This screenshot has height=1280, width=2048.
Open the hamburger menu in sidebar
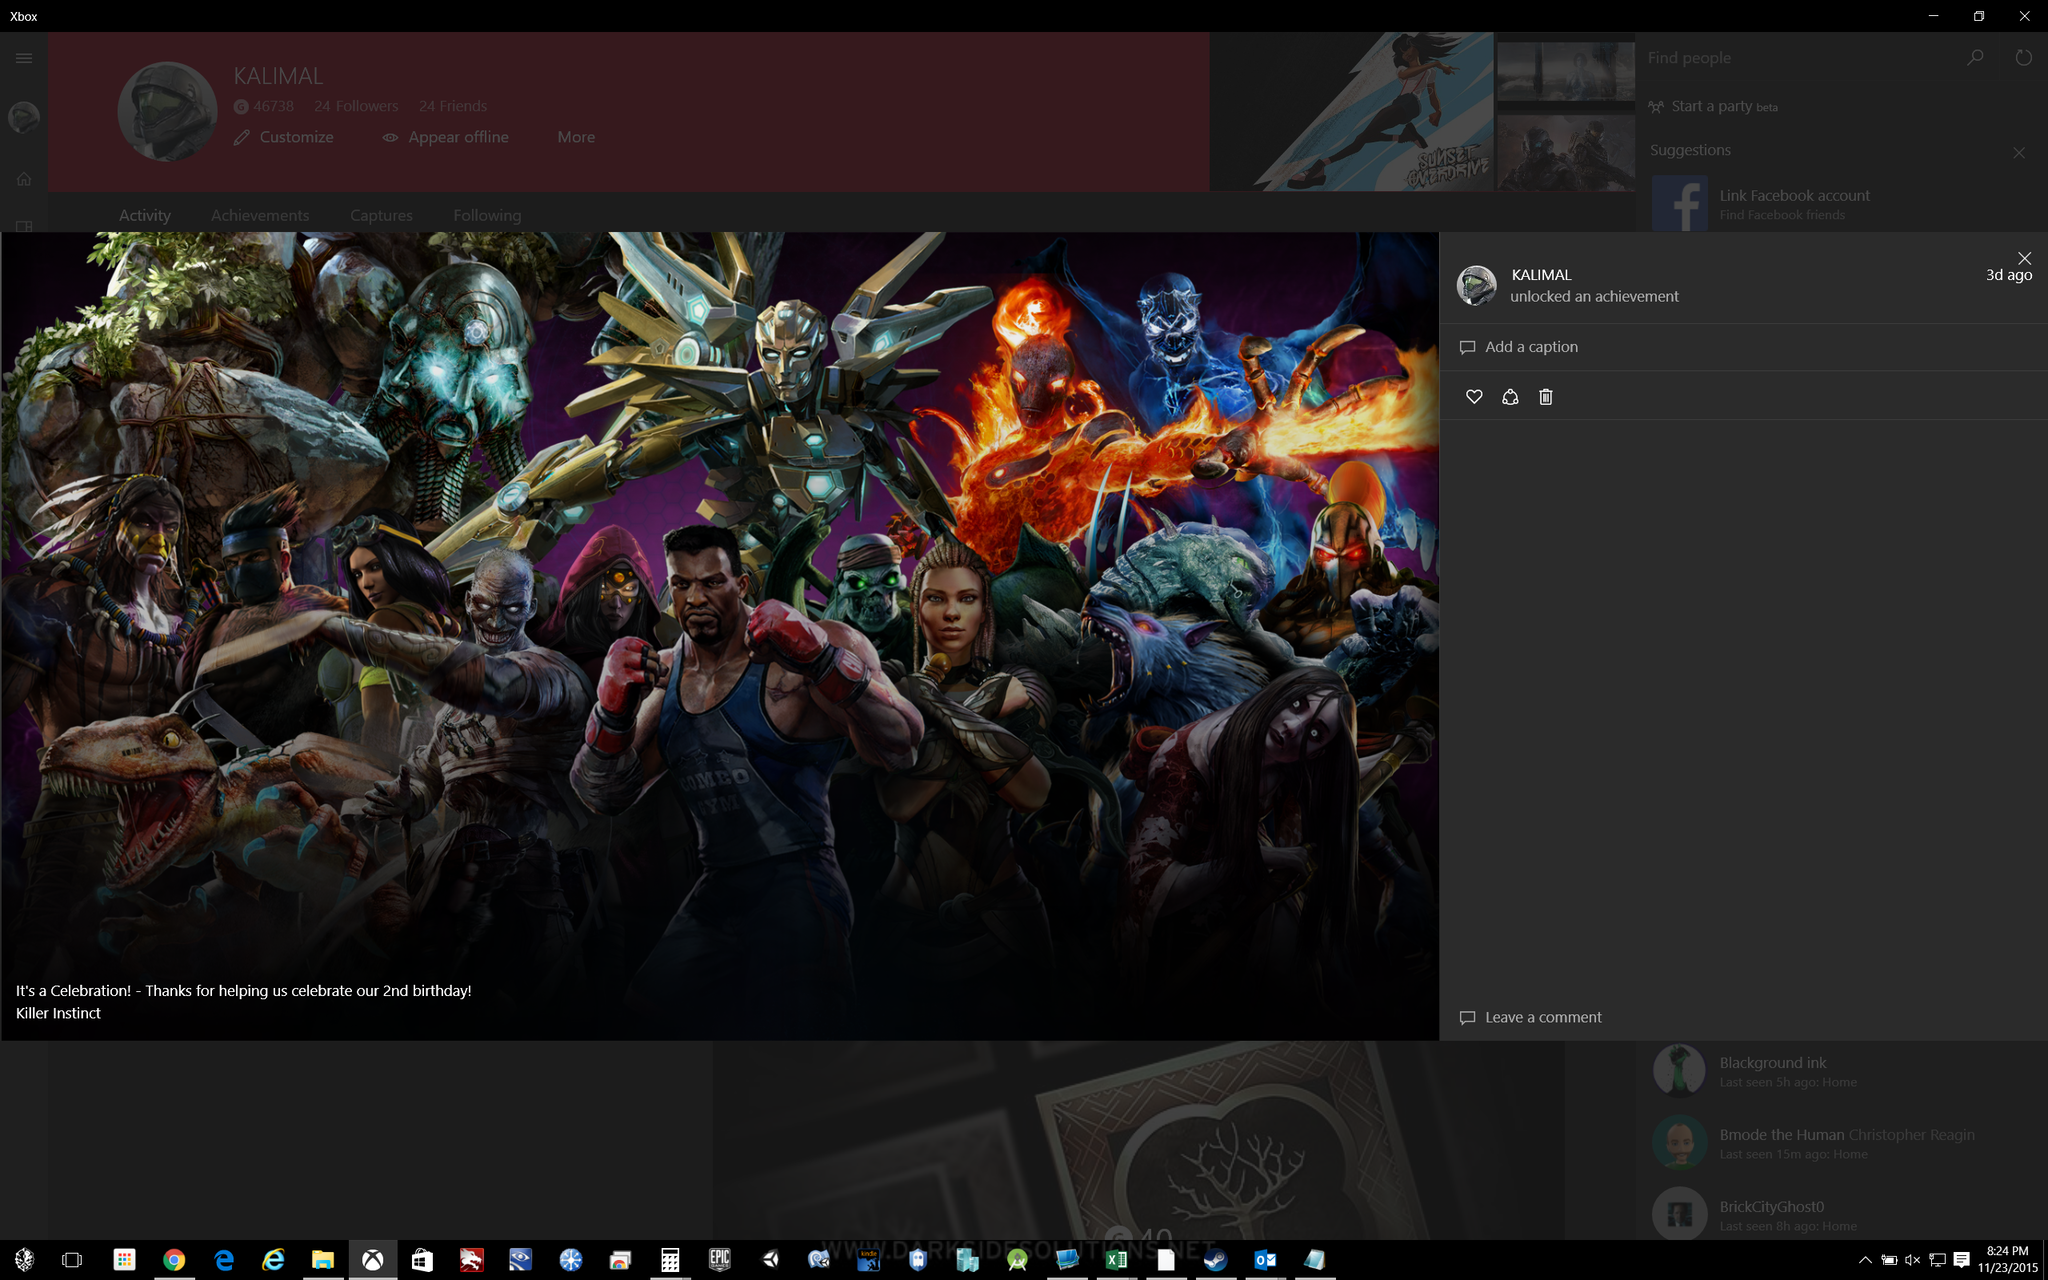coord(24,58)
